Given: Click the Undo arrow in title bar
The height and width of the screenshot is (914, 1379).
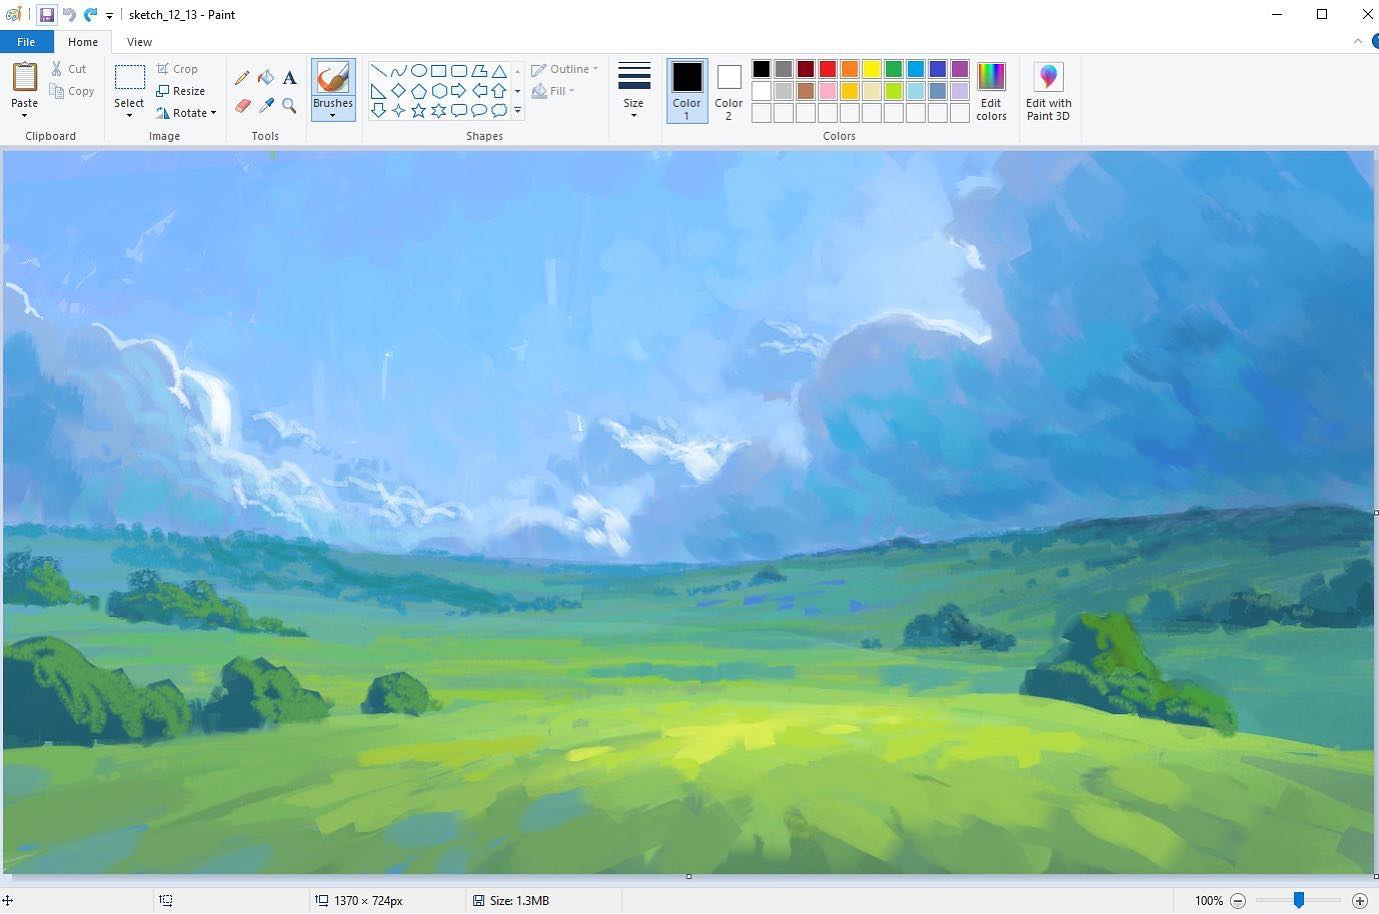Looking at the screenshot, I should (x=69, y=15).
